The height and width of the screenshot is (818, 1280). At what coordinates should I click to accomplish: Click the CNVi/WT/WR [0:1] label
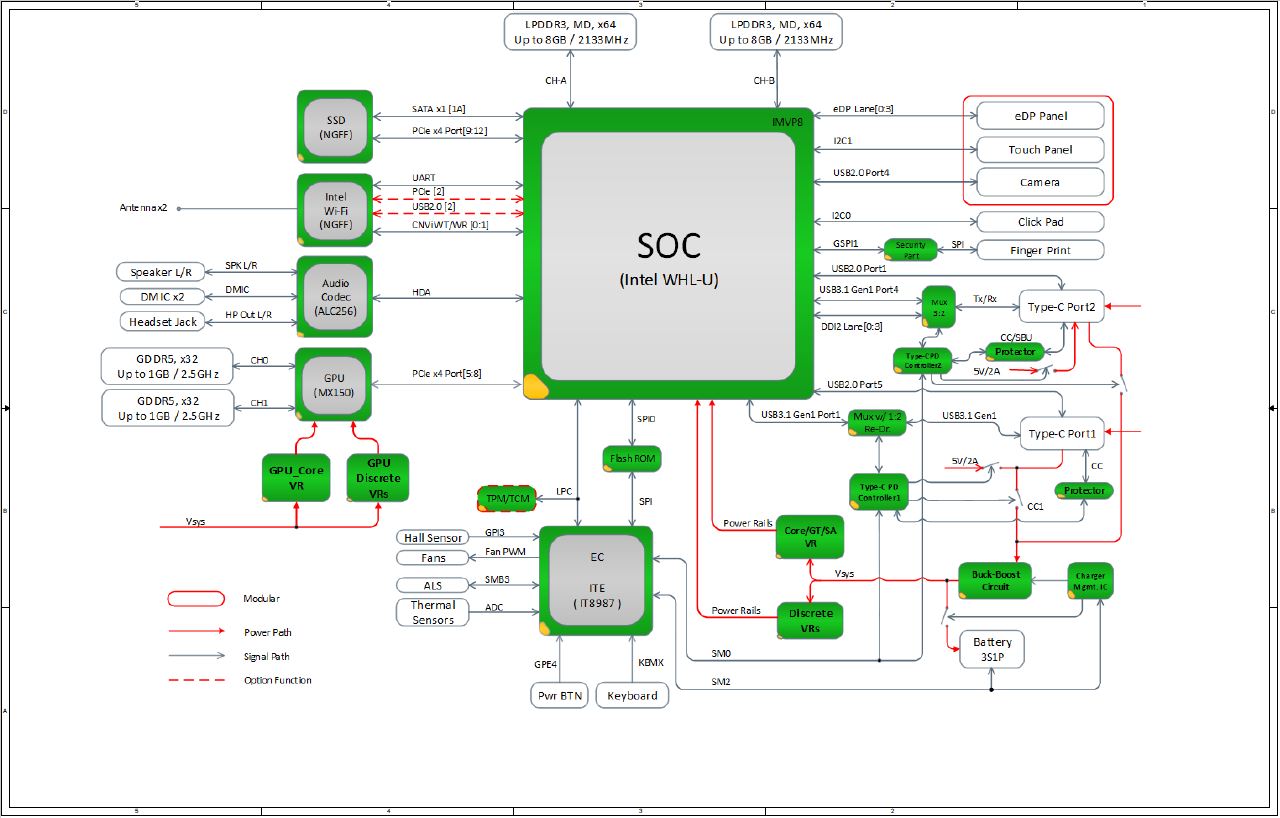click(x=451, y=224)
